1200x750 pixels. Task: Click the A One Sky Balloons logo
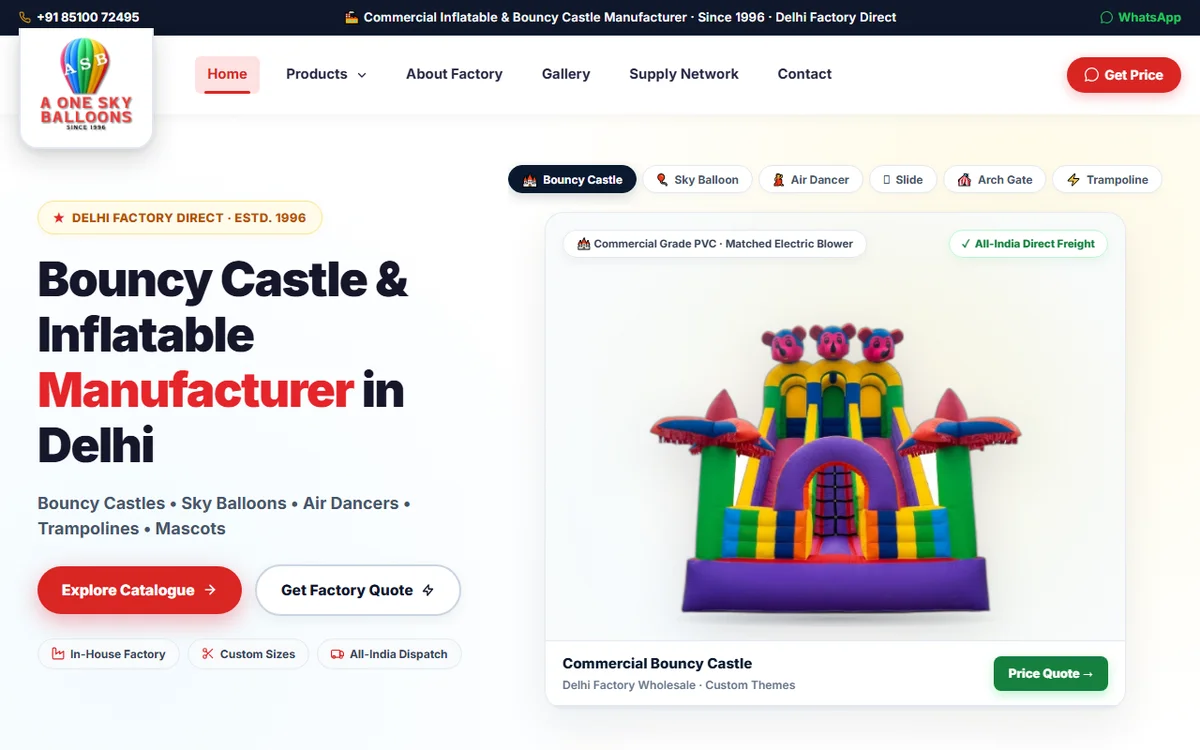point(86,88)
